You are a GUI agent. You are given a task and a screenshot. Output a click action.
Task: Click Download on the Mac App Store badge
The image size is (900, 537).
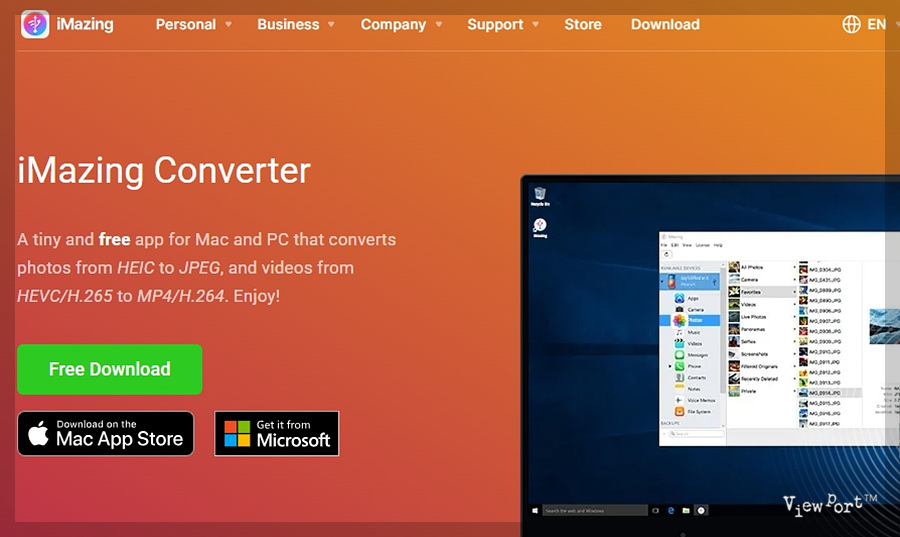click(106, 433)
